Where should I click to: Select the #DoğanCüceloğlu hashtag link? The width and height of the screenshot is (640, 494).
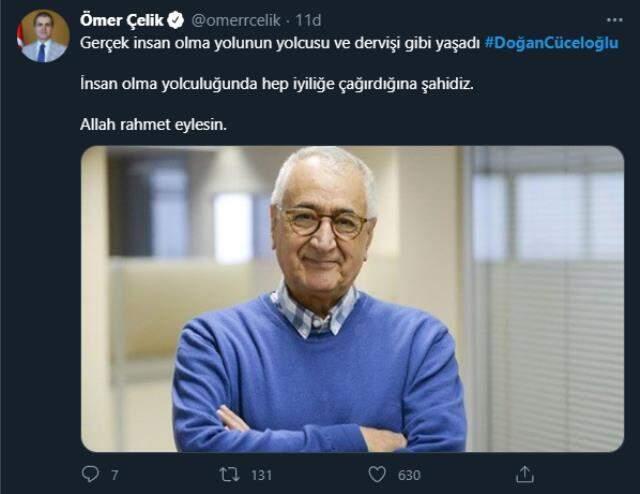[551, 43]
